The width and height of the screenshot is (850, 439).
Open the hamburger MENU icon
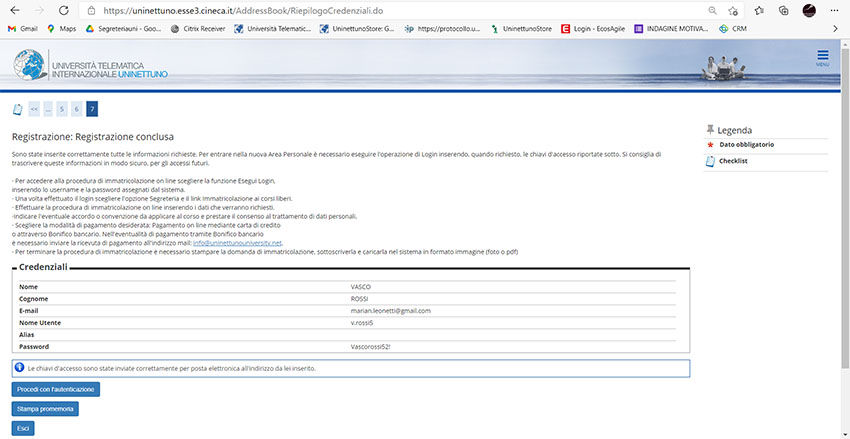click(x=822, y=58)
